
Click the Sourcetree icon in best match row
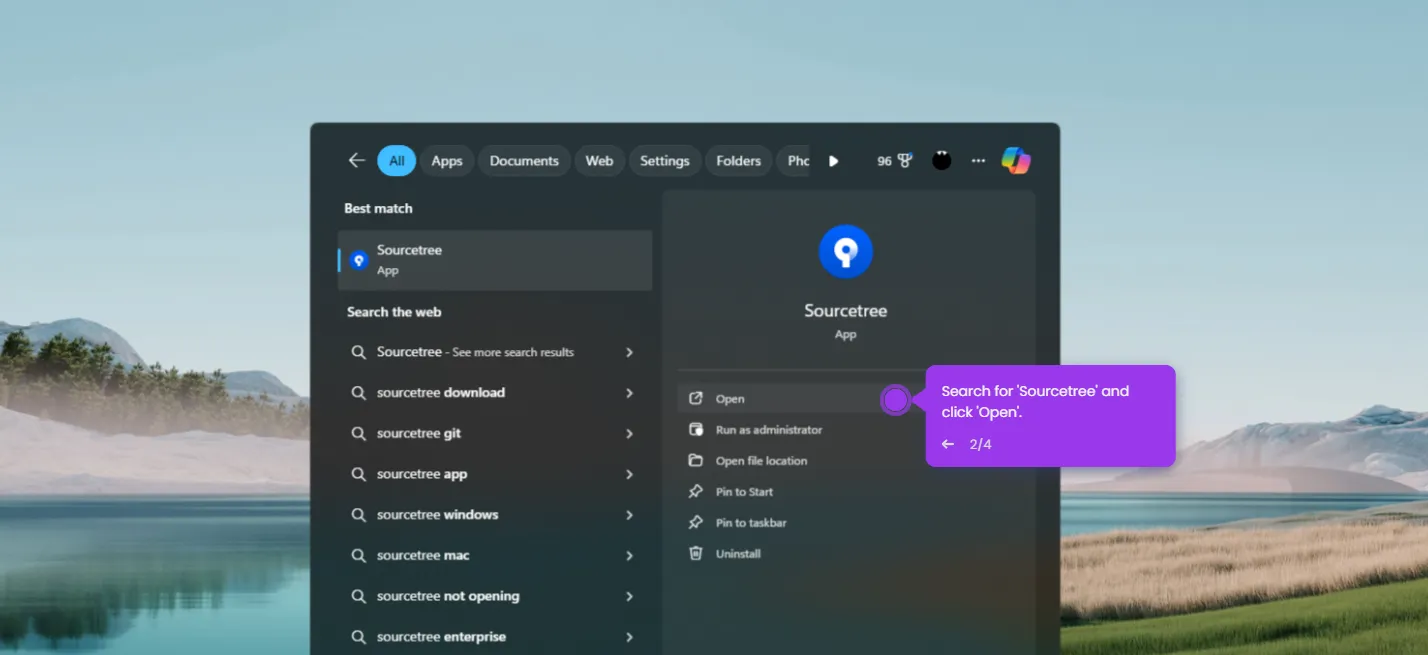[x=359, y=260]
